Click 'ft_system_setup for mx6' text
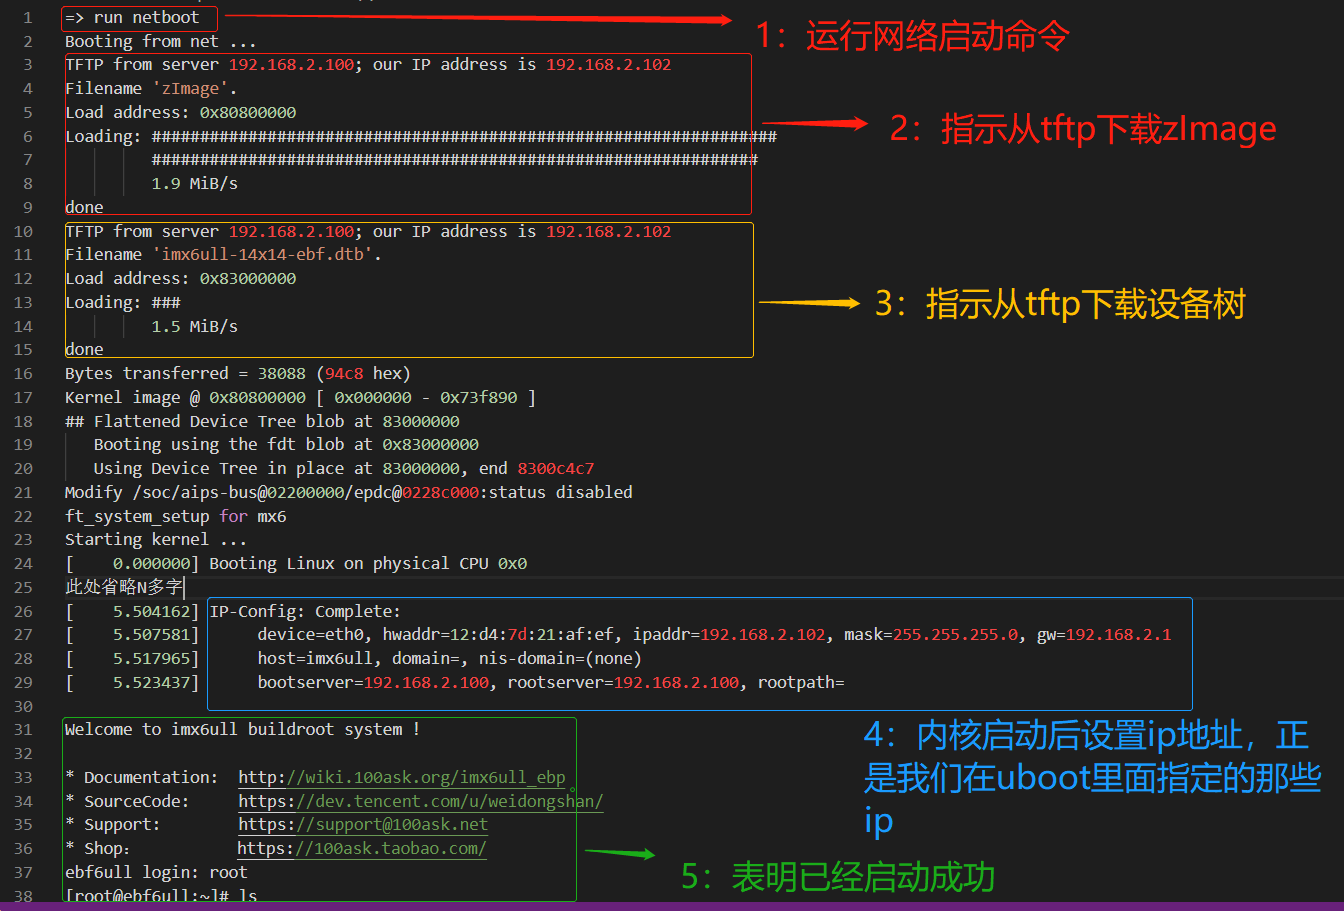This screenshot has width=1344, height=911. [x=175, y=516]
